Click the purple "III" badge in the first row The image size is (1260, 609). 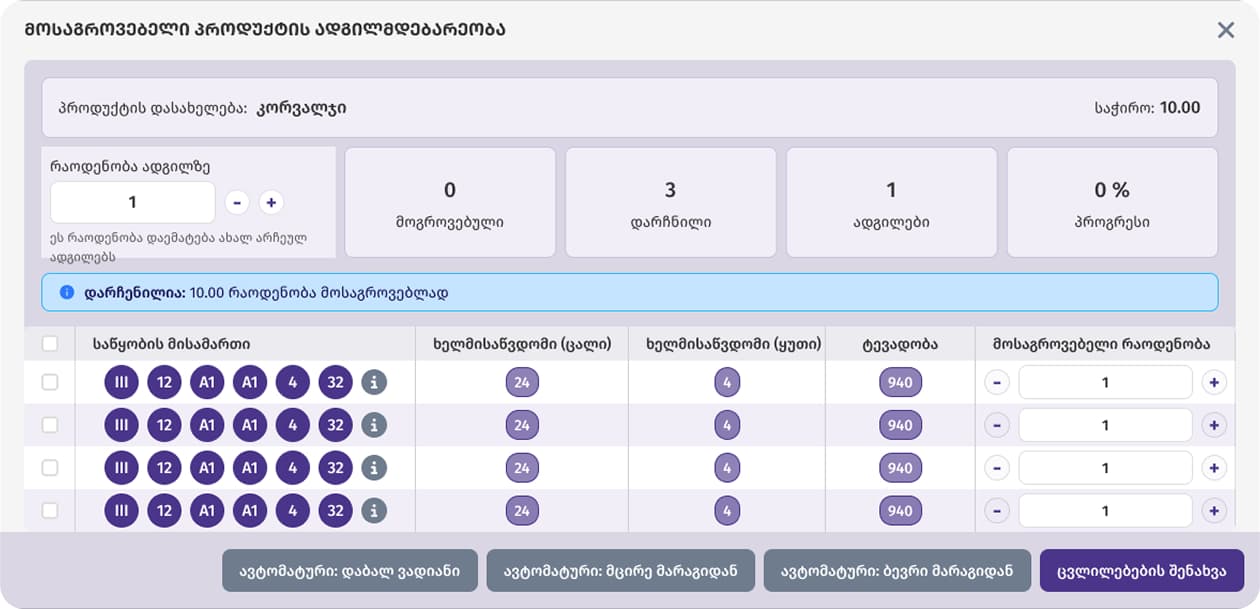(121, 381)
